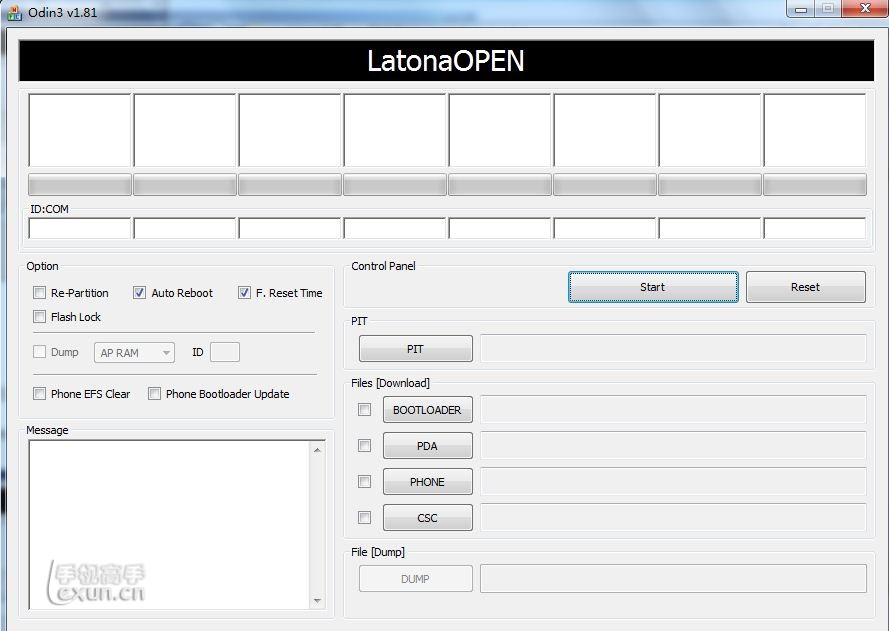Click the first device status box
Screen dimensions: 889x631
coord(80,130)
